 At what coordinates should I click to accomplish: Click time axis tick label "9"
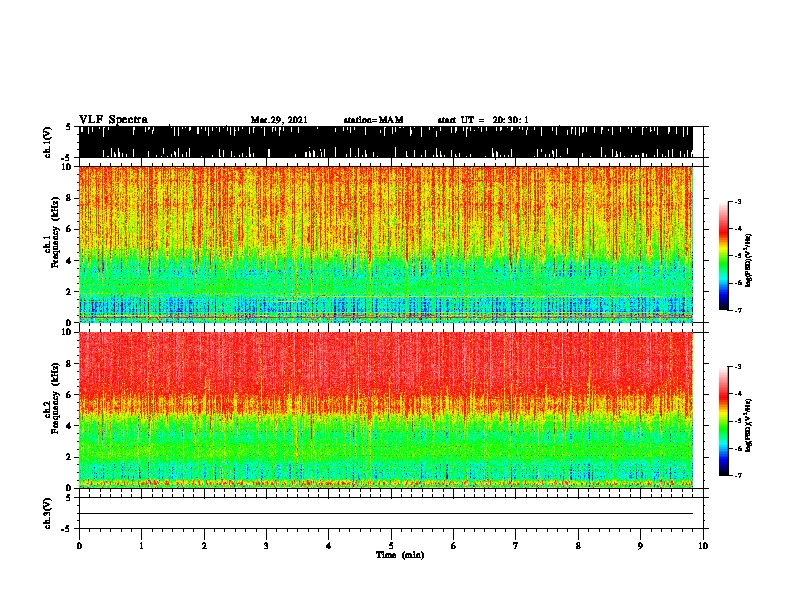click(640, 546)
